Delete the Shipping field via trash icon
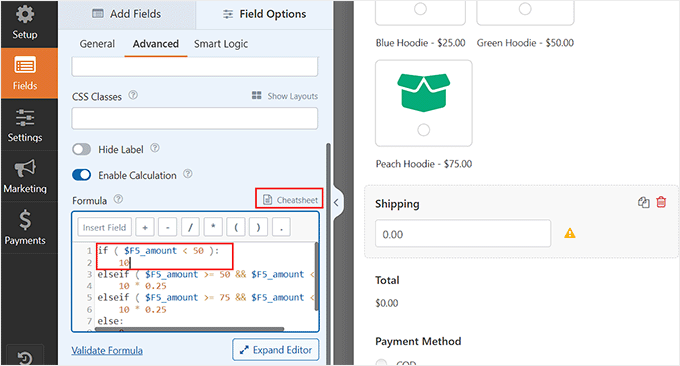 661,202
